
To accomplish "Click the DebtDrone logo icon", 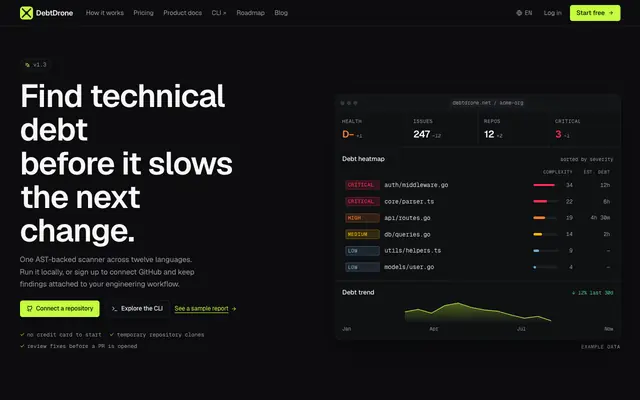I will pos(26,13).
